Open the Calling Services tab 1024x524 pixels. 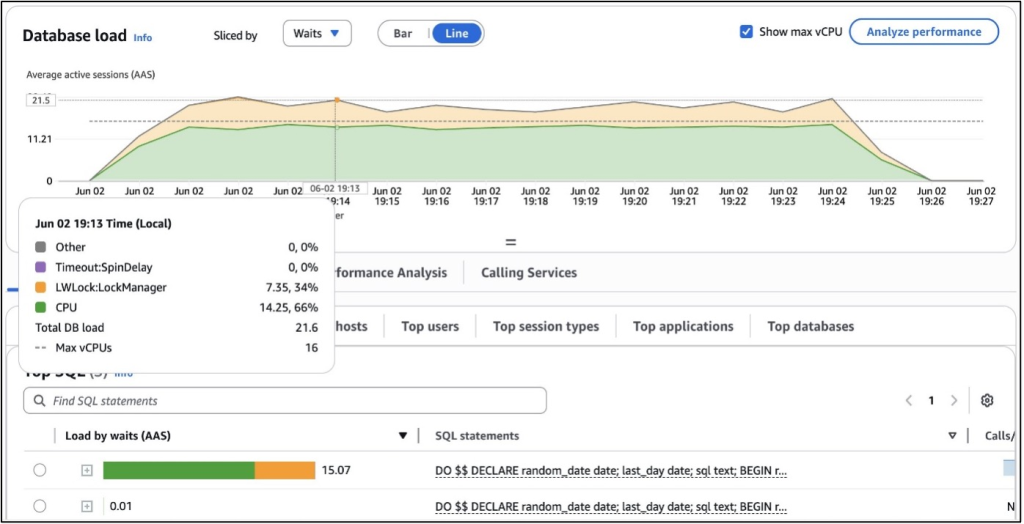pyautogui.click(x=528, y=272)
